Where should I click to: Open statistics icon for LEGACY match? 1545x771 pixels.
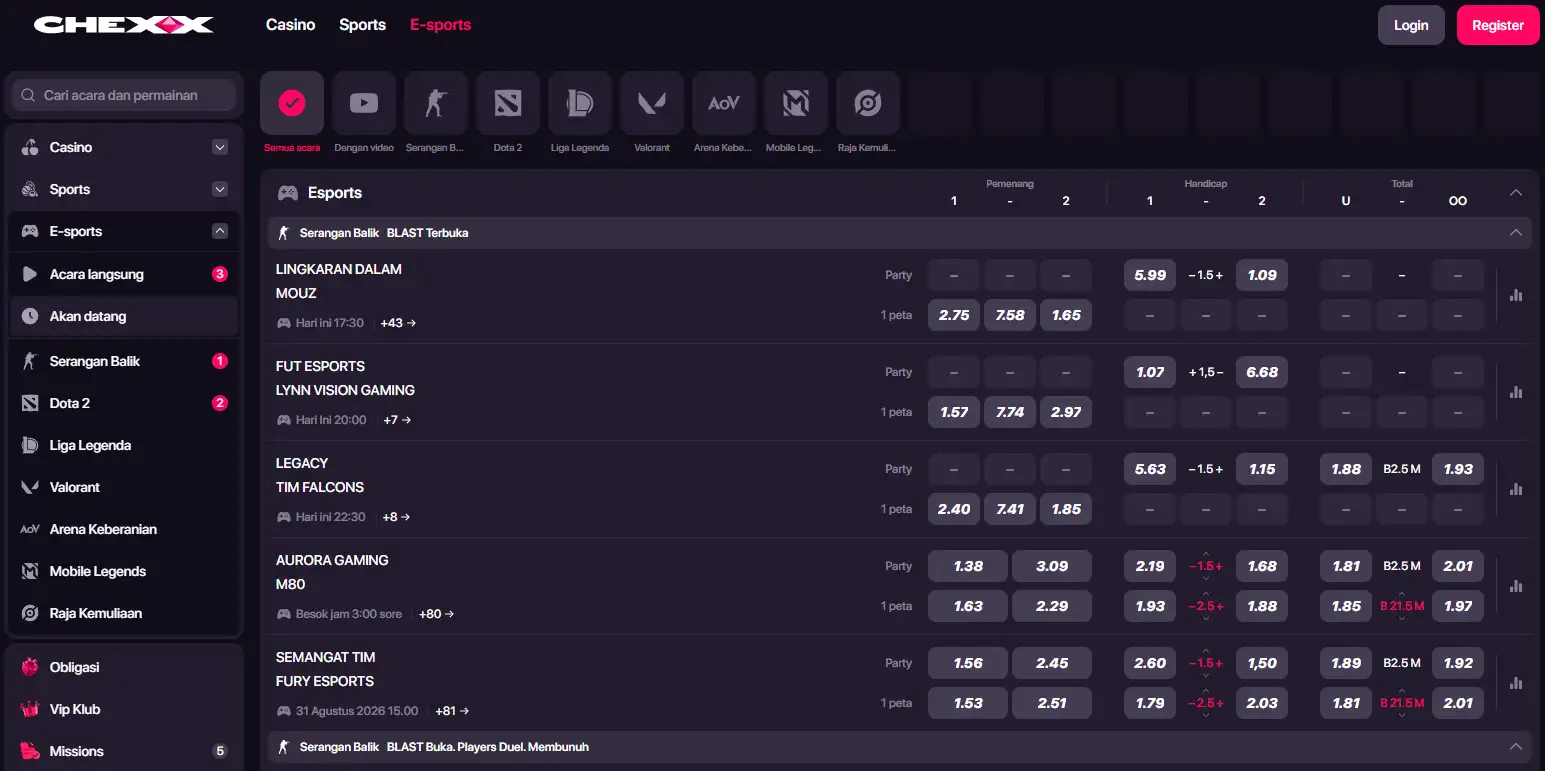(x=1516, y=489)
